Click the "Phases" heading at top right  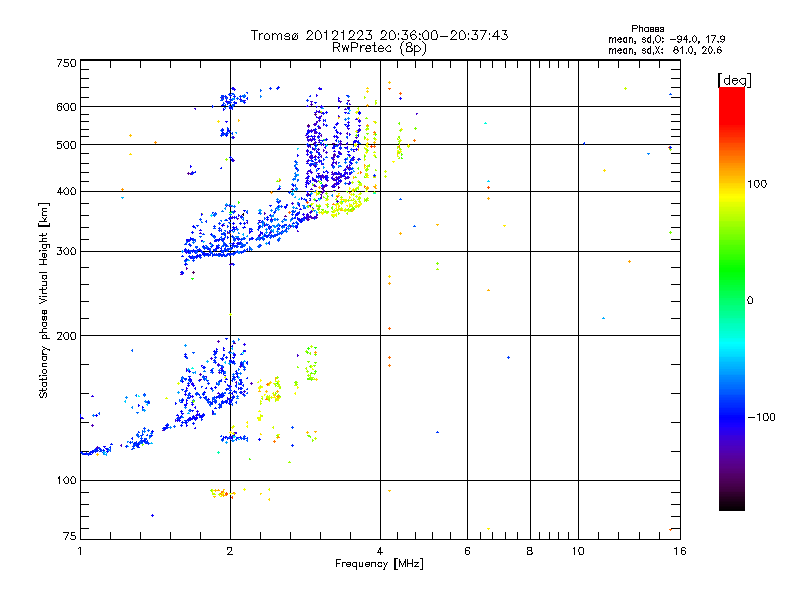647,29
